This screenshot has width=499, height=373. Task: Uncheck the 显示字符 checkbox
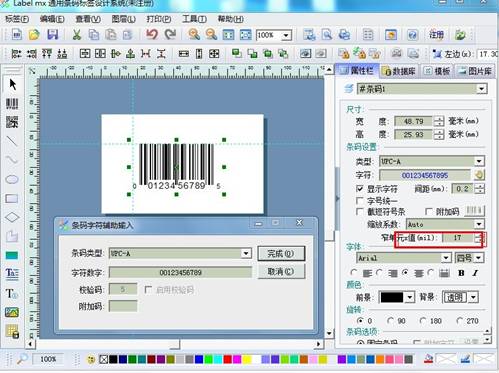[359, 189]
